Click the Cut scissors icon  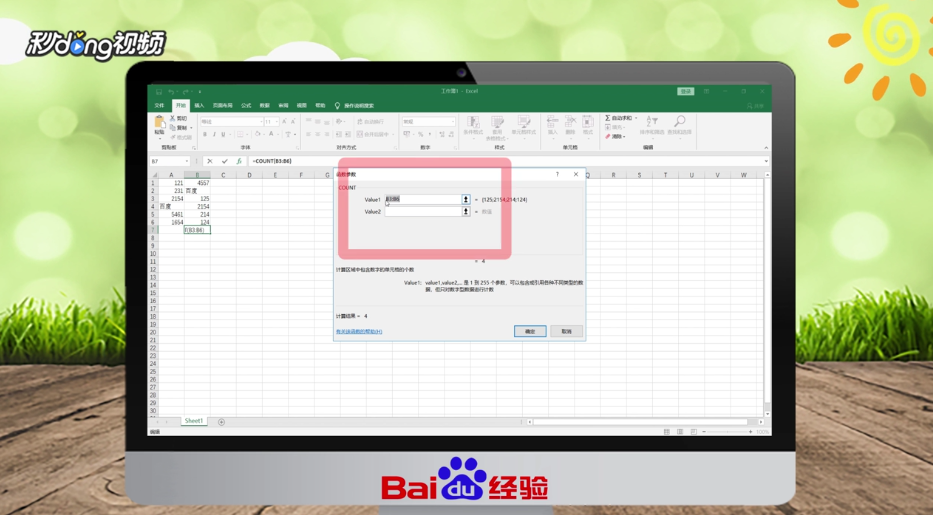click(x=173, y=118)
